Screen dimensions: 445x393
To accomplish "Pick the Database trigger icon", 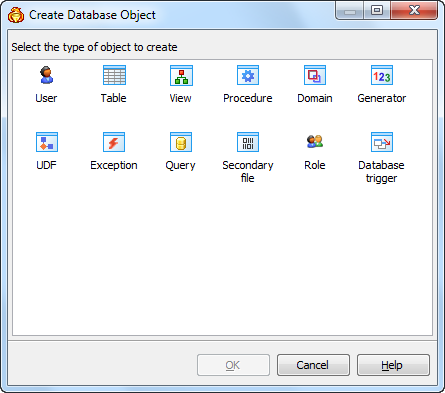I will pos(382,142).
